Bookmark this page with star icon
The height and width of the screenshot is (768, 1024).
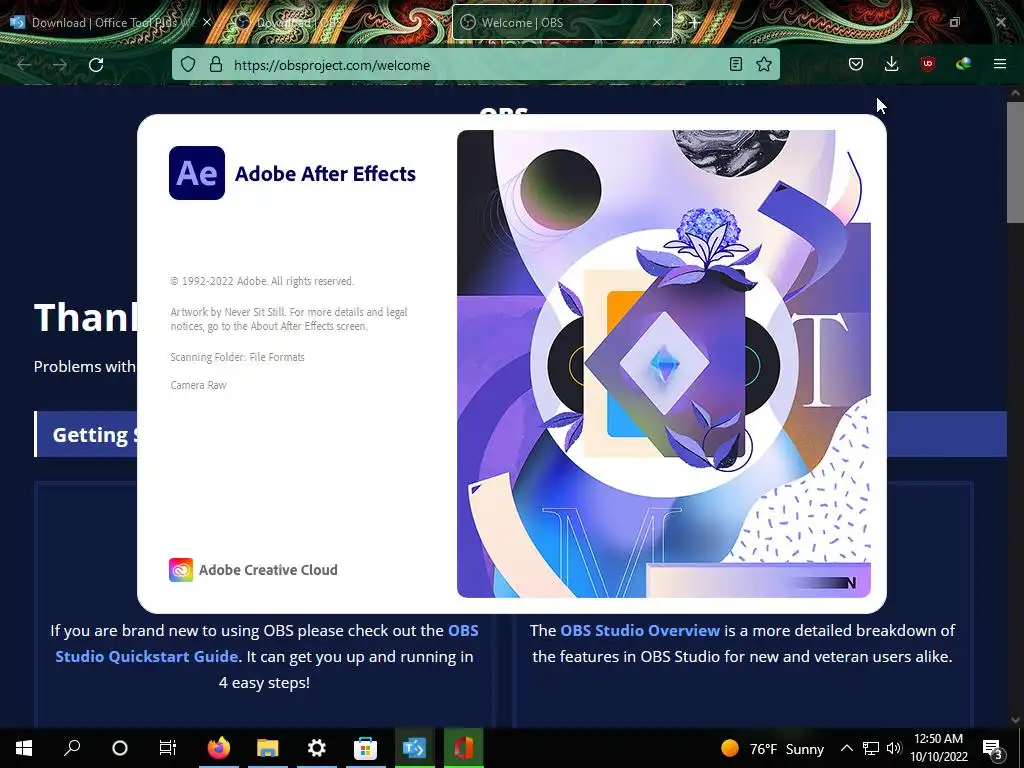click(764, 65)
